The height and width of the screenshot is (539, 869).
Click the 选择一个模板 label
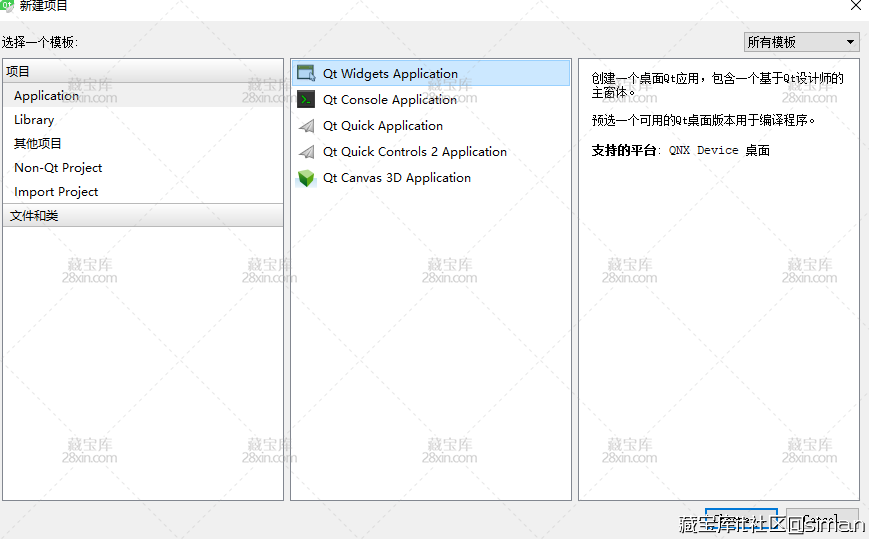coord(40,42)
